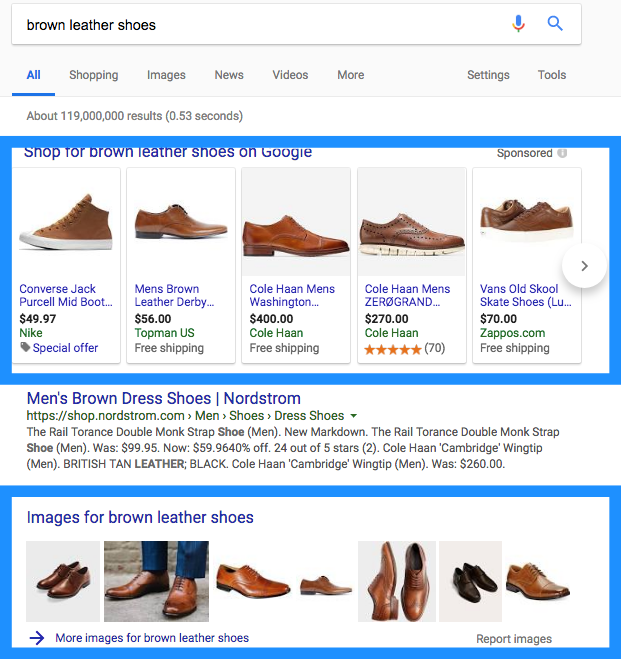Click the Nike seller name
621x659 pixels.
(x=31, y=333)
